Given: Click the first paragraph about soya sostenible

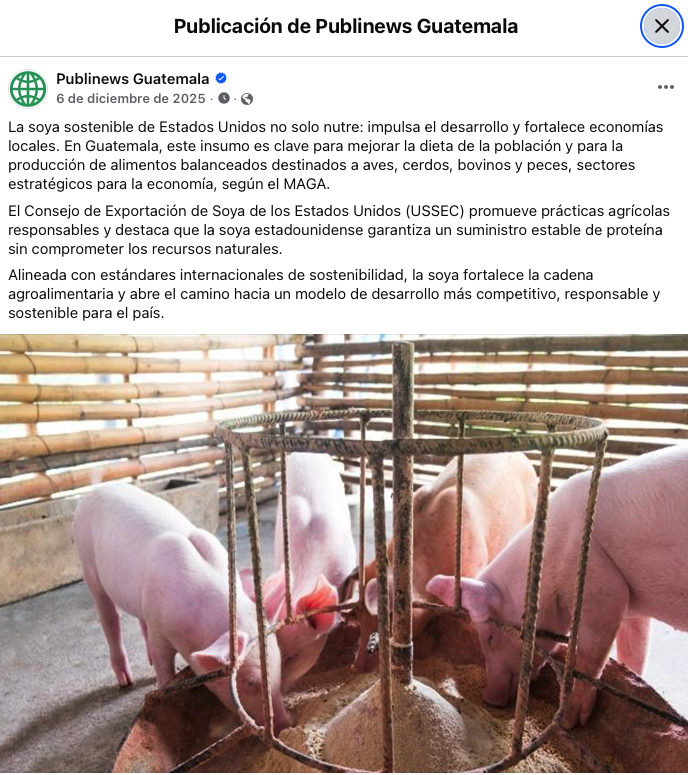Looking at the screenshot, I should [335, 155].
